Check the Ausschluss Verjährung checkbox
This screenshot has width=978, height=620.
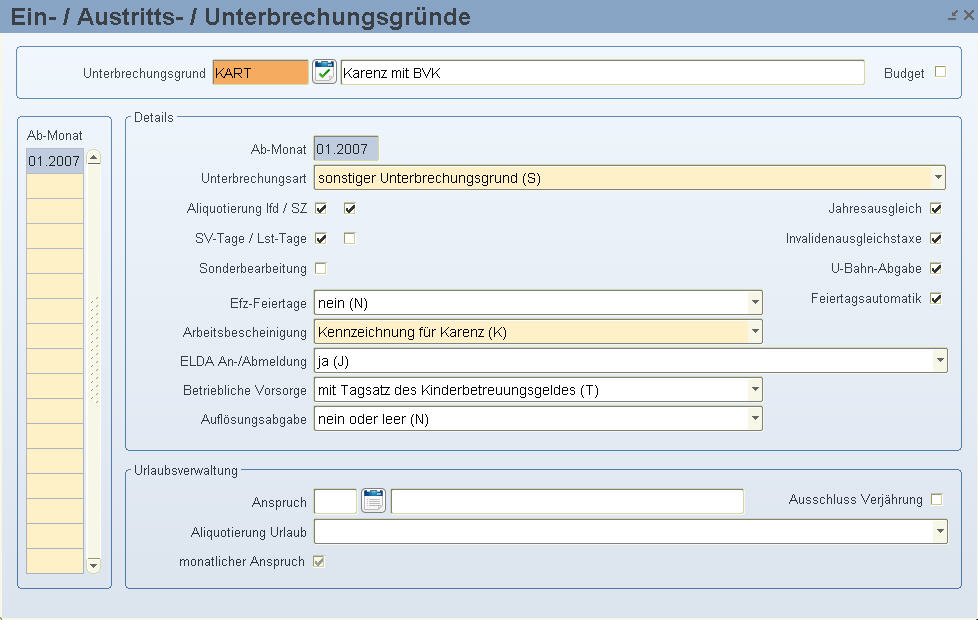click(937, 500)
